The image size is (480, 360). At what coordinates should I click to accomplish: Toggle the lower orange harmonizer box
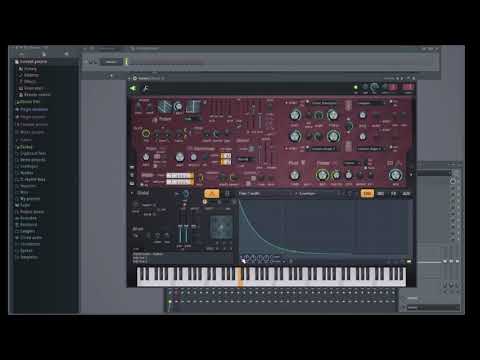click(x=226, y=162)
